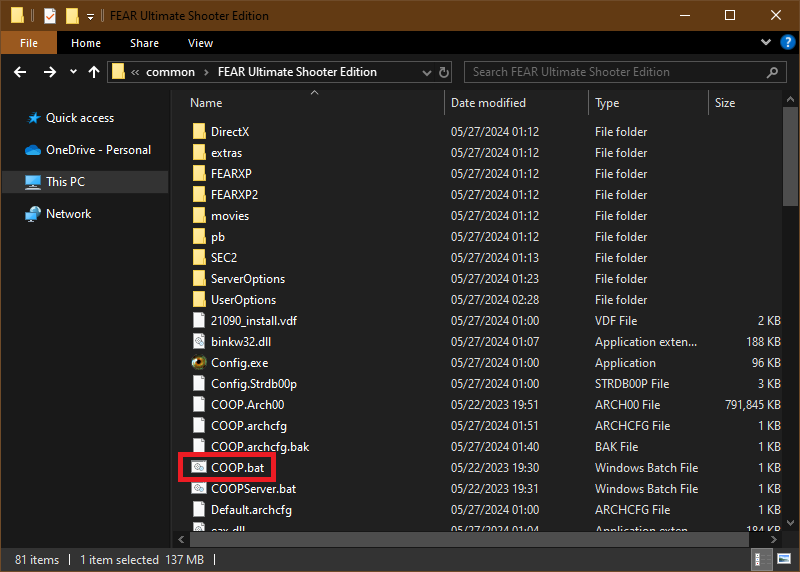Select OneDrive - Personal in navigation pane
Viewport: 800px width, 572px height.
tap(98, 150)
